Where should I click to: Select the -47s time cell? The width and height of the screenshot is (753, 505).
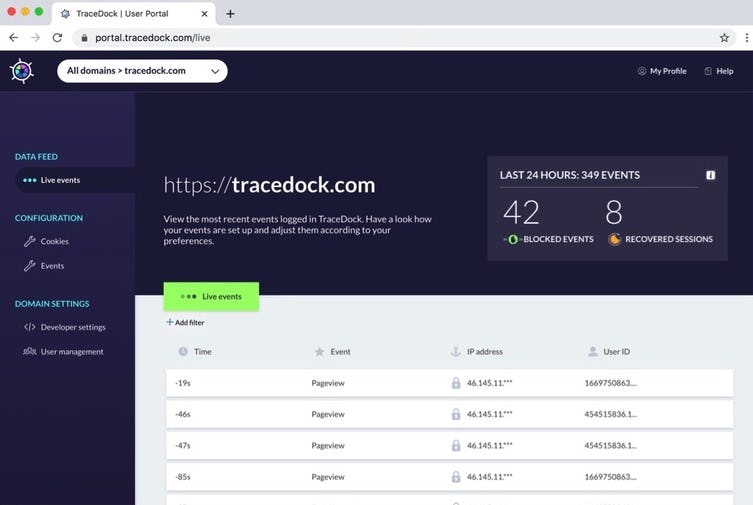(183, 445)
